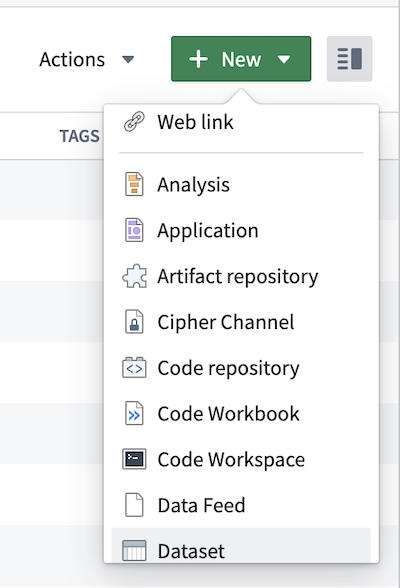The image size is (400, 588).
Task: Click the caret on the New button
Action: point(284,60)
